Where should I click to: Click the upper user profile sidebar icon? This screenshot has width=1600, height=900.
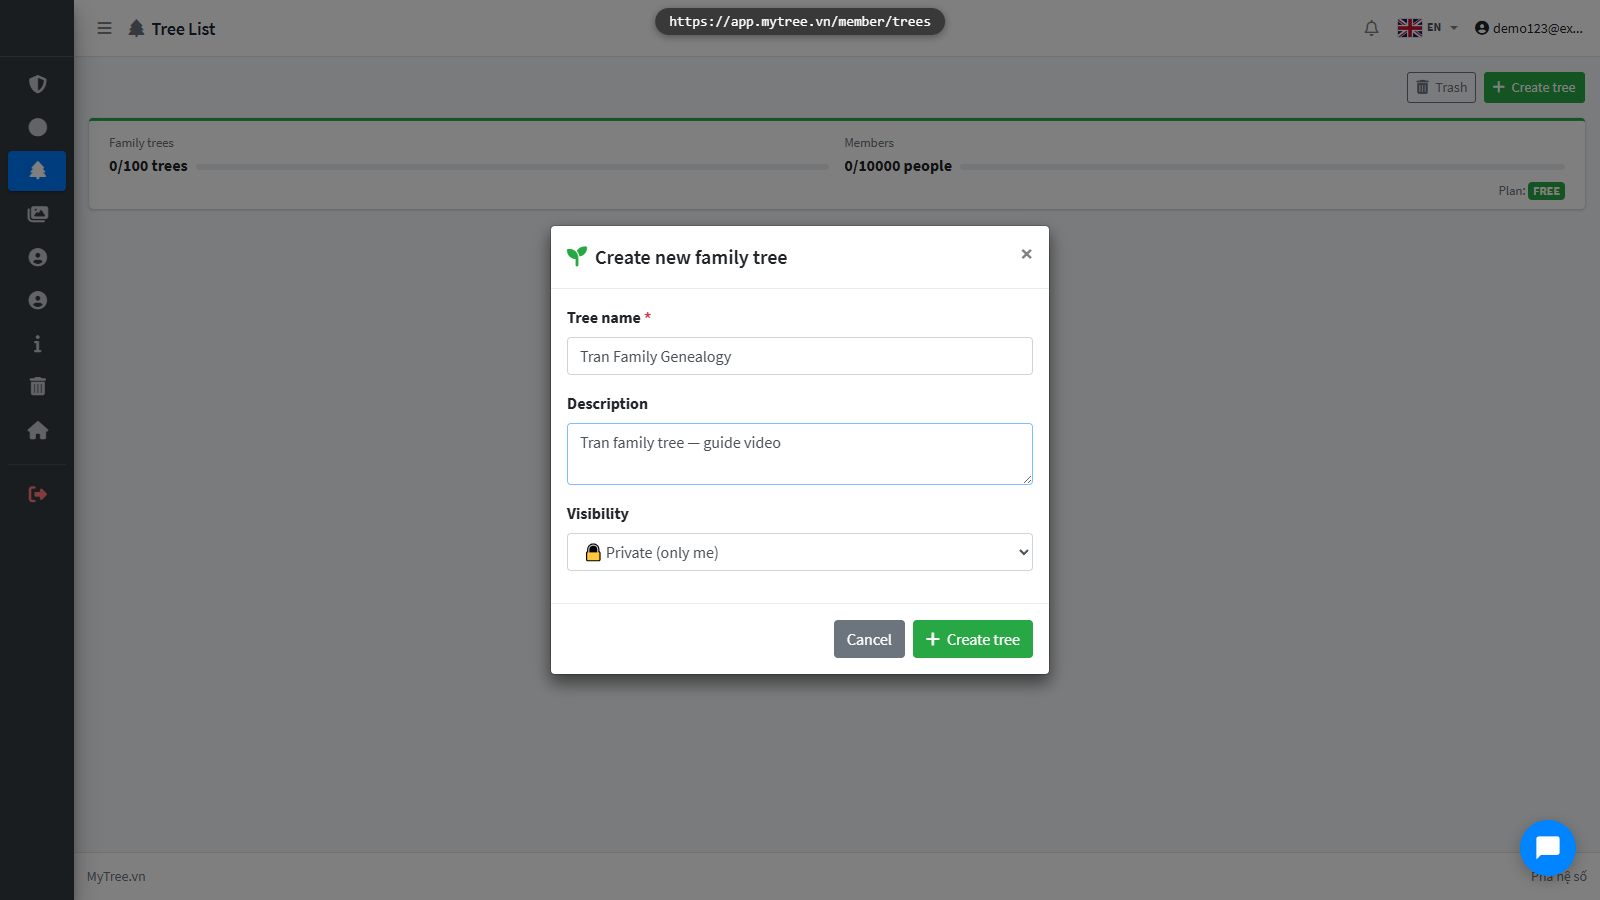pos(38,257)
